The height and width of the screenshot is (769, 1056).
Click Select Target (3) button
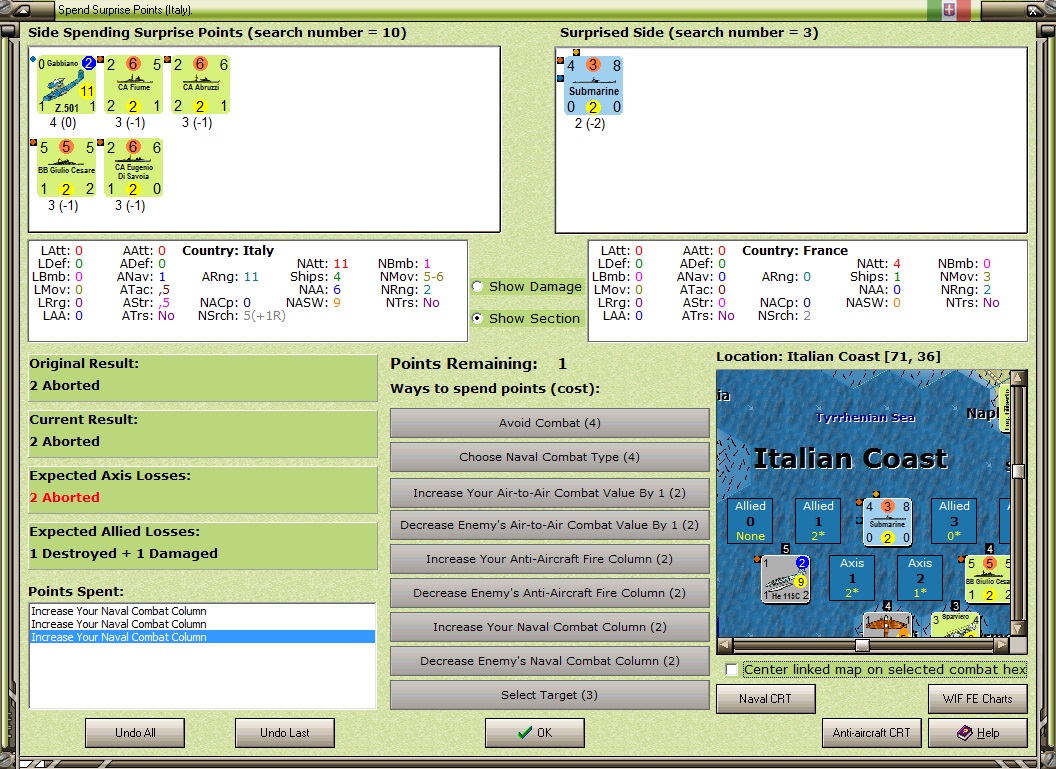550,695
